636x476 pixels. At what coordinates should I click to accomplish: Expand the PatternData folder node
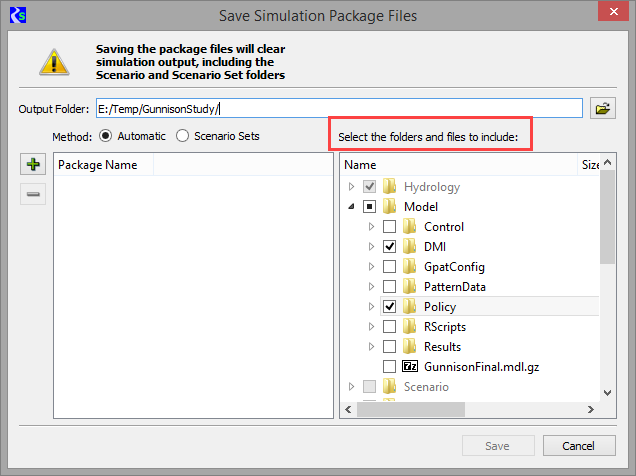(x=371, y=287)
